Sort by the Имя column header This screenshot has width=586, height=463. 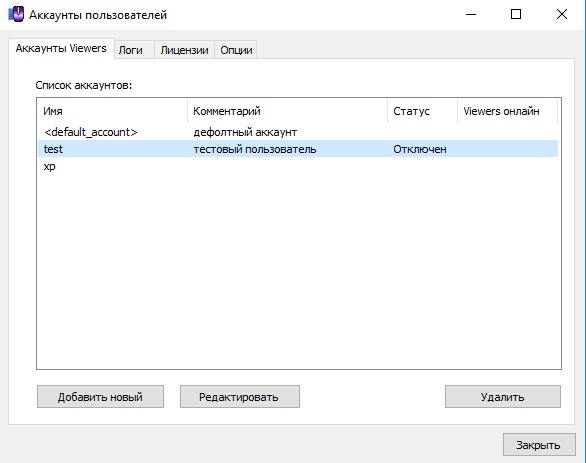coord(112,111)
